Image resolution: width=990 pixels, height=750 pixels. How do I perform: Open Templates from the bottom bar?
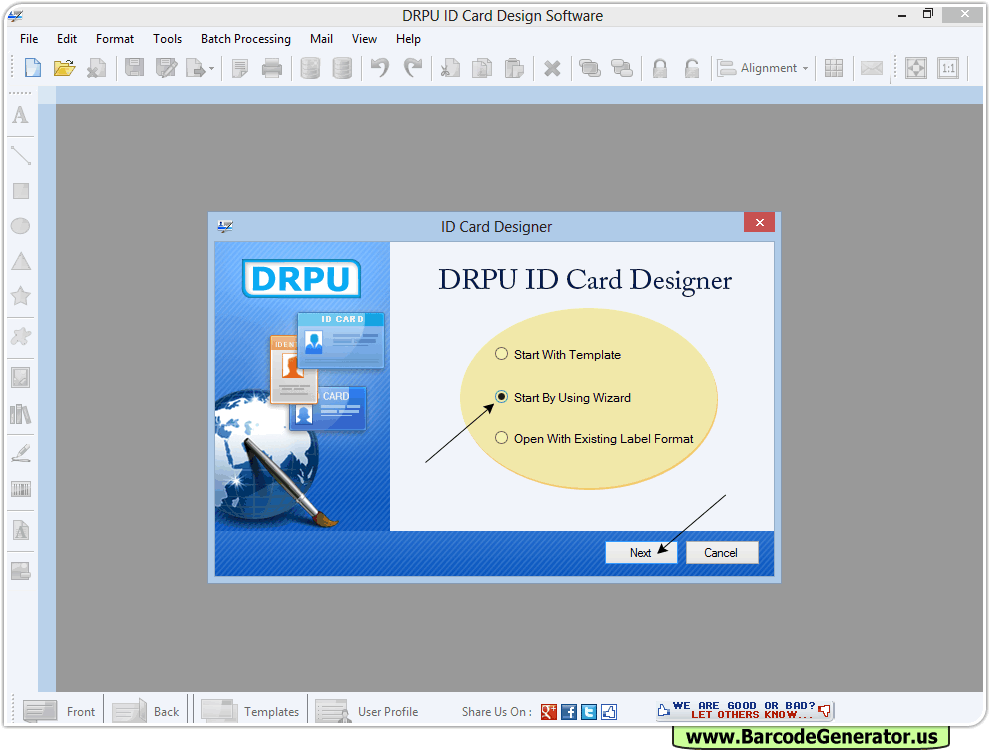click(250, 711)
